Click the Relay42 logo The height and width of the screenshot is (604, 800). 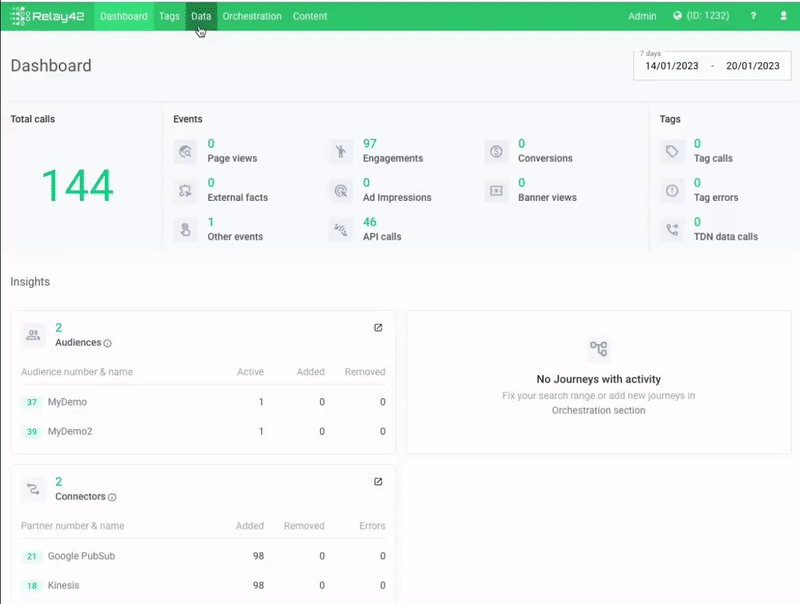(x=47, y=16)
